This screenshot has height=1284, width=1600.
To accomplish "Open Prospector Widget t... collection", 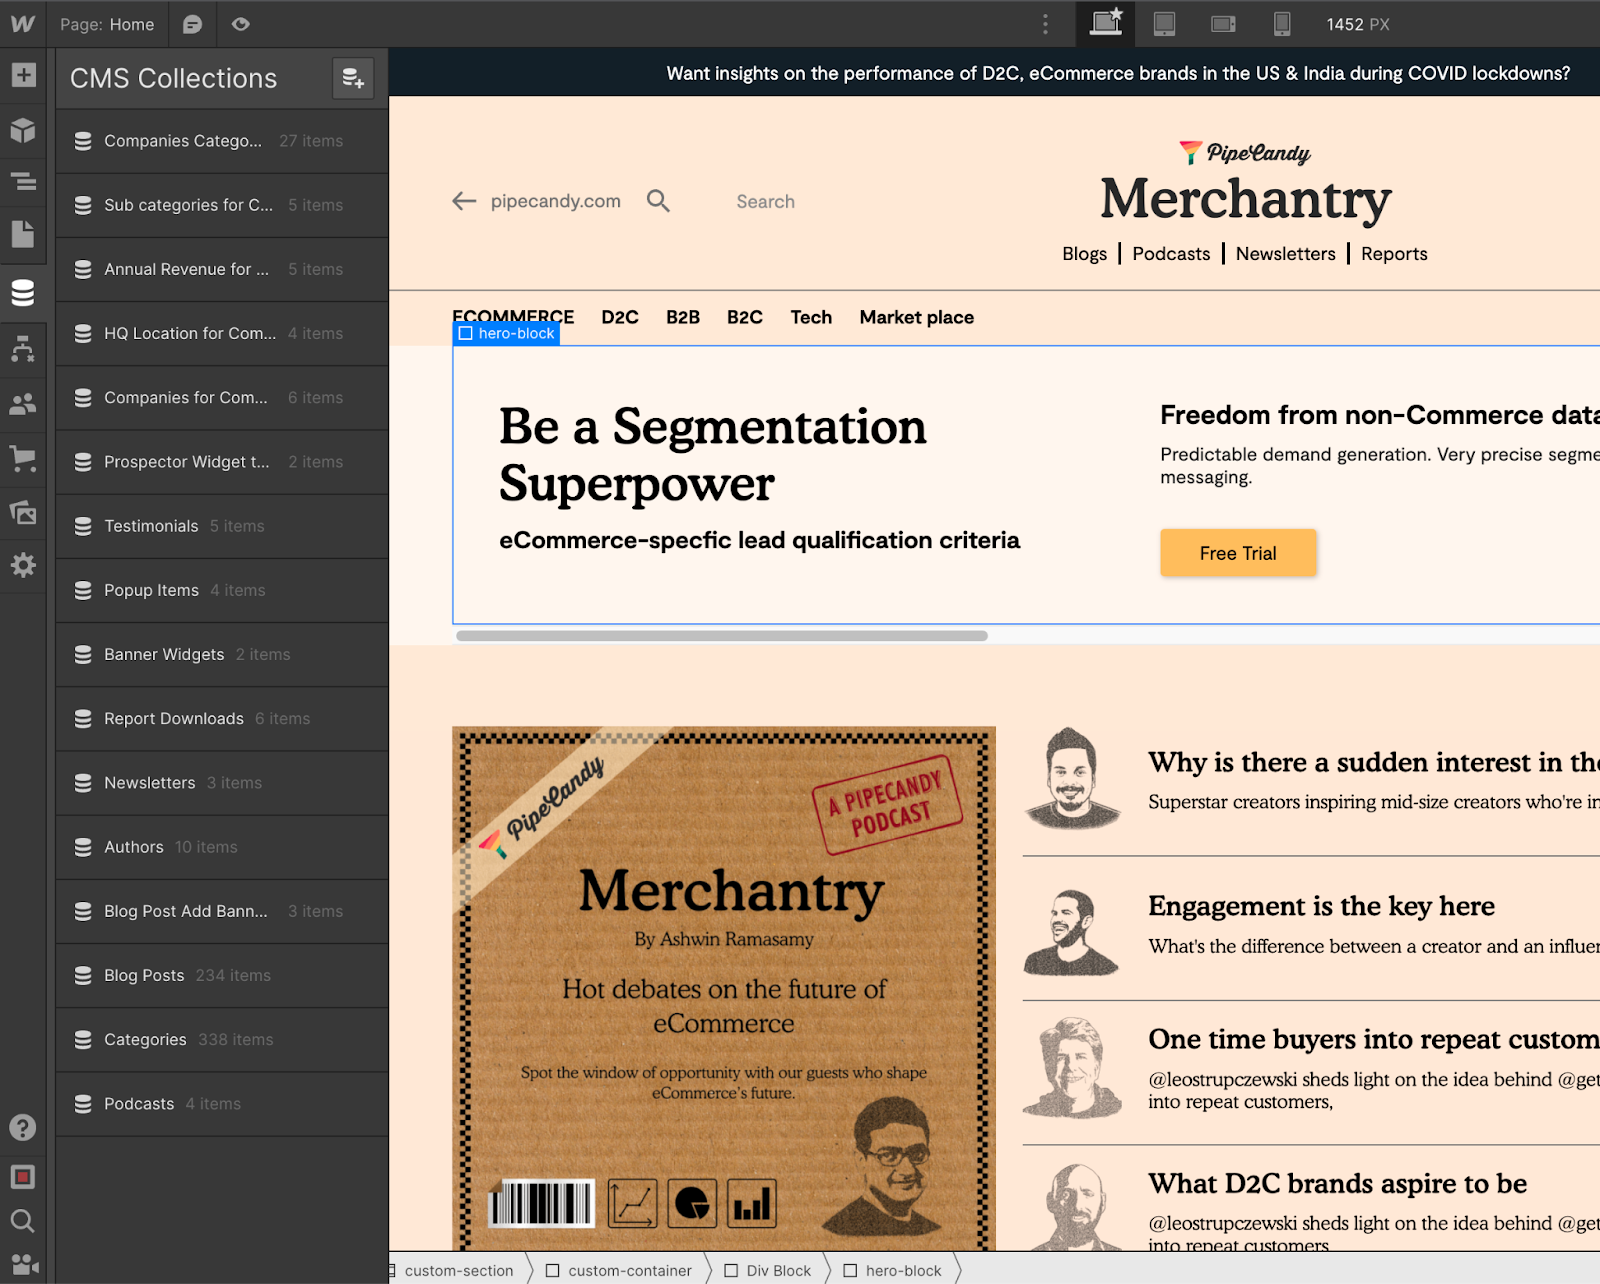I will click(x=222, y=462).
